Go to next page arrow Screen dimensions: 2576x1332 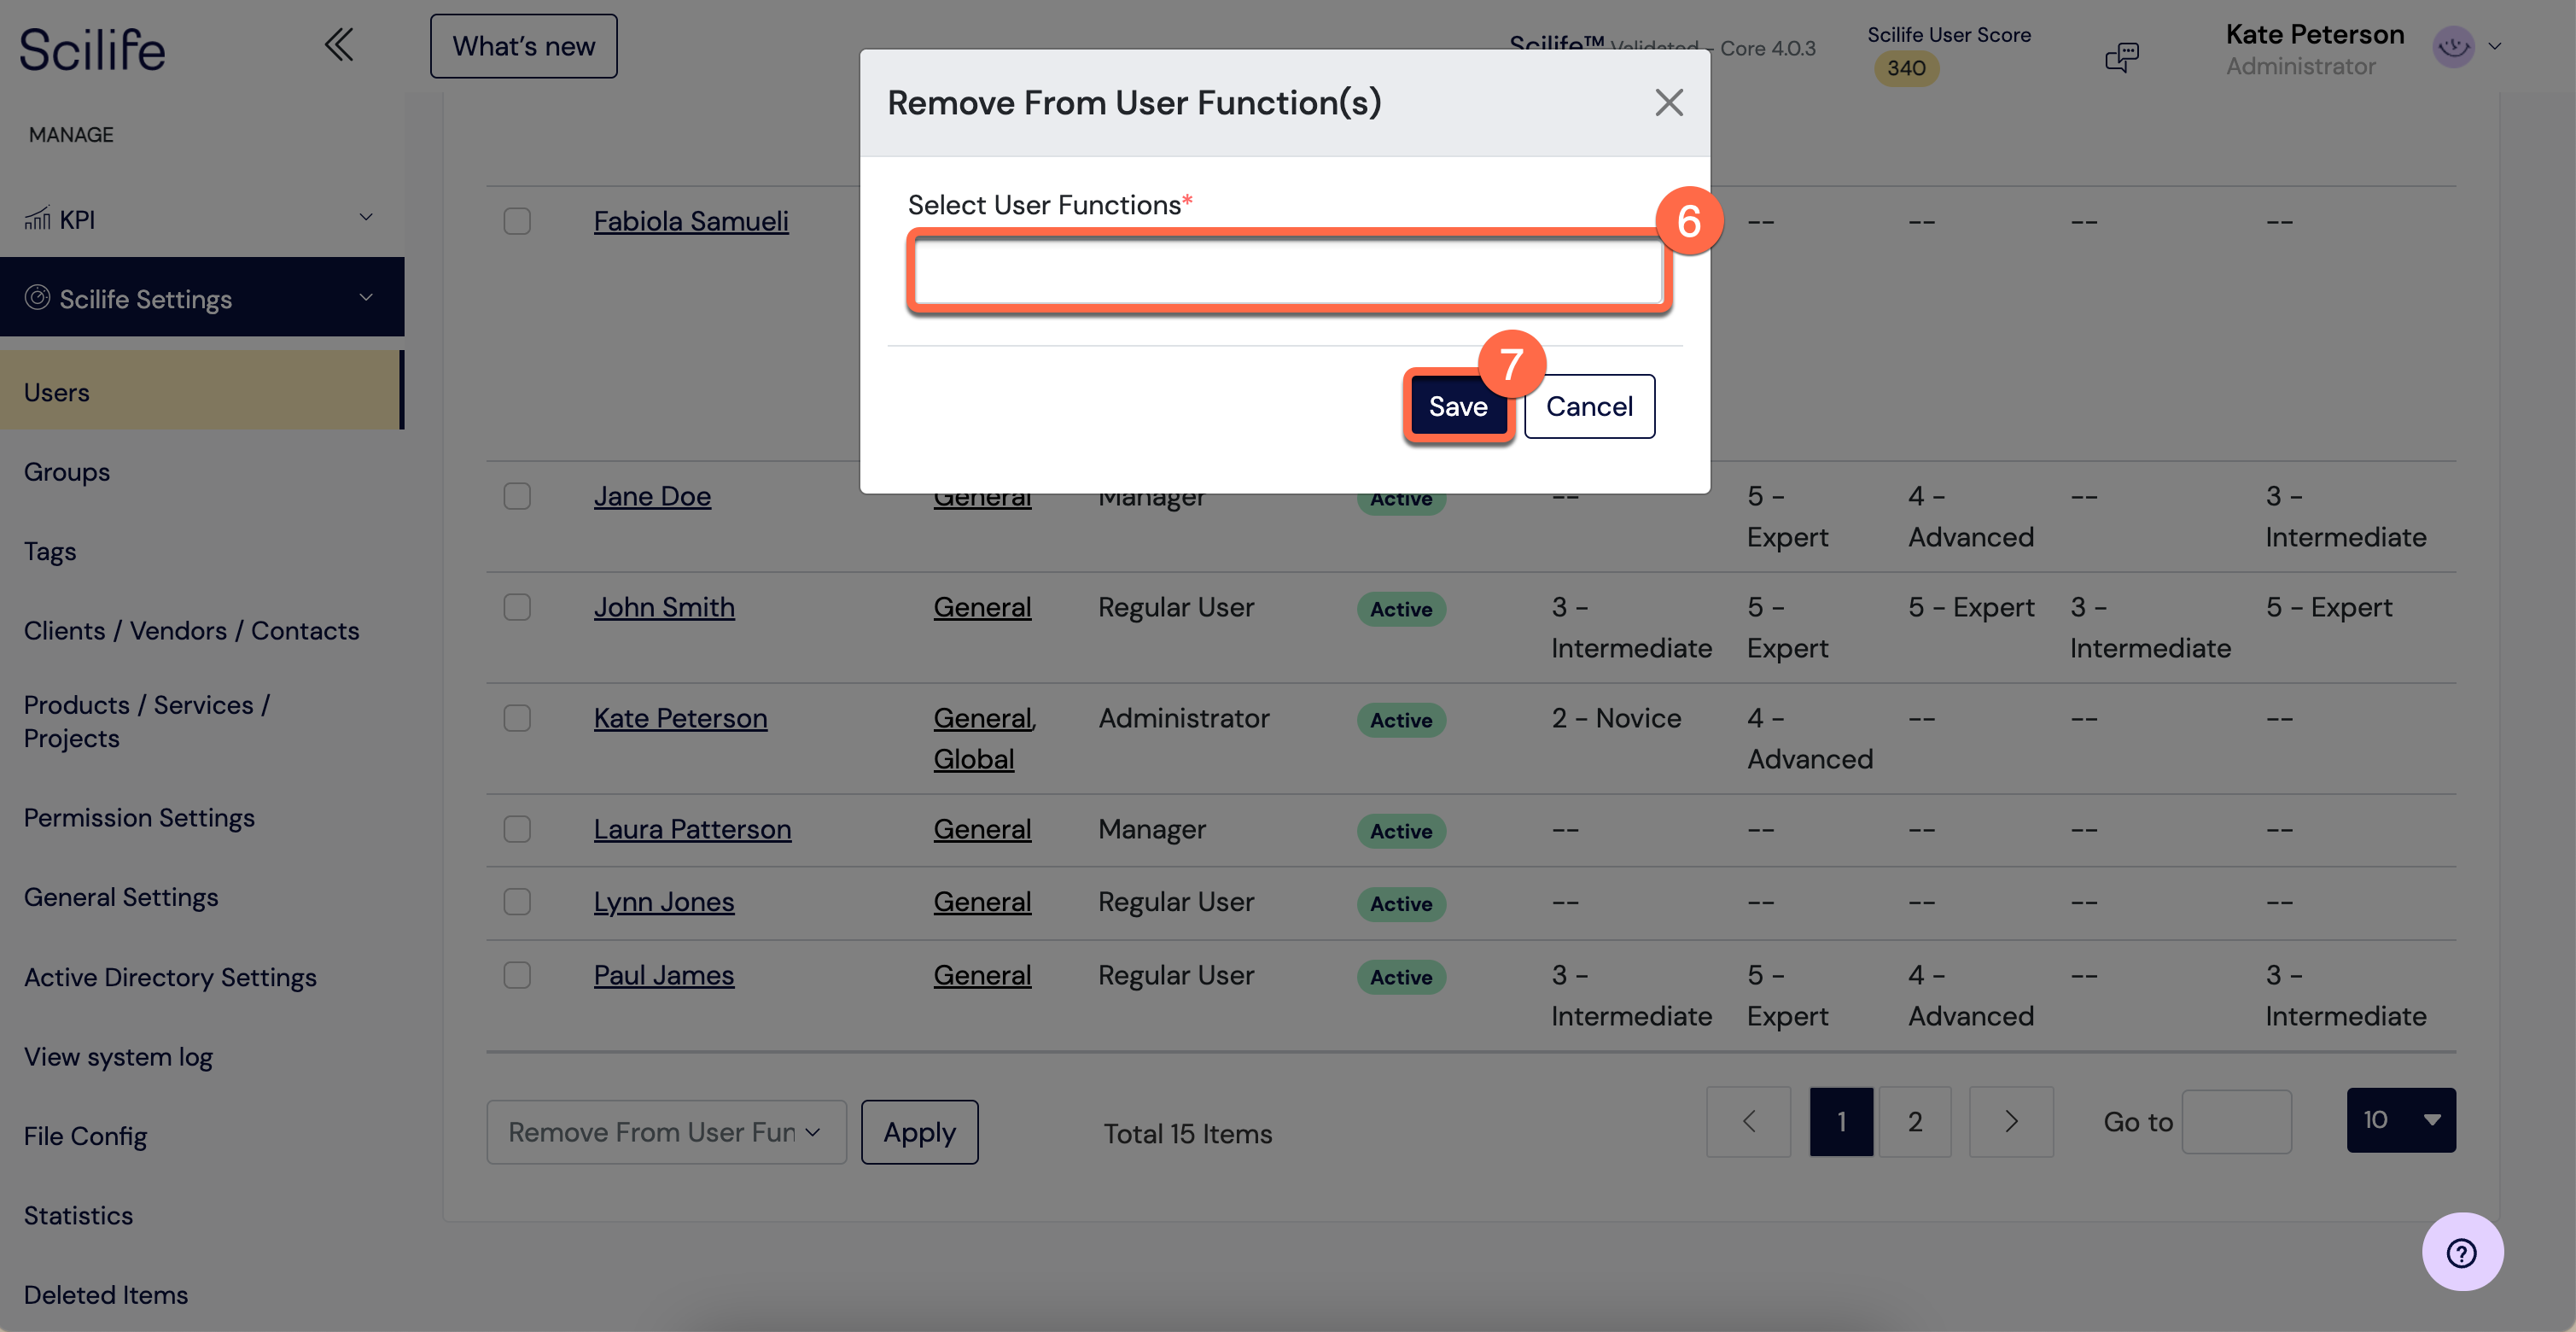pyautogui.click(x=2011, y=1121)
